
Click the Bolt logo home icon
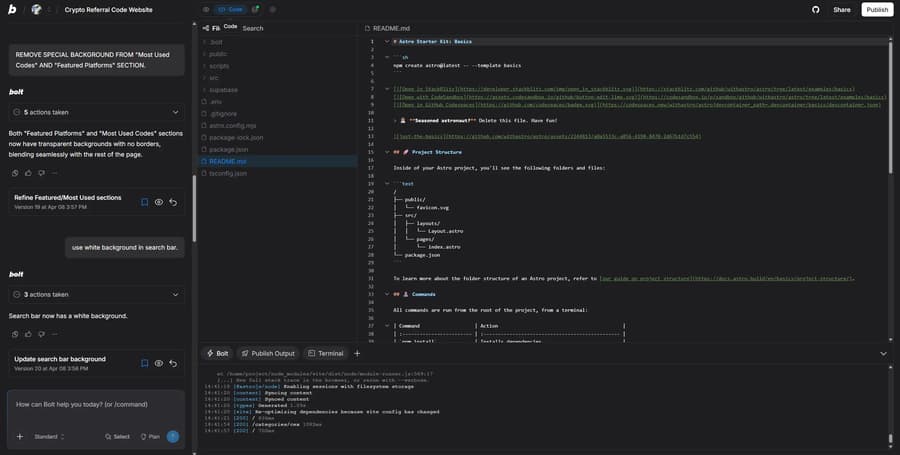coord(11,9)
